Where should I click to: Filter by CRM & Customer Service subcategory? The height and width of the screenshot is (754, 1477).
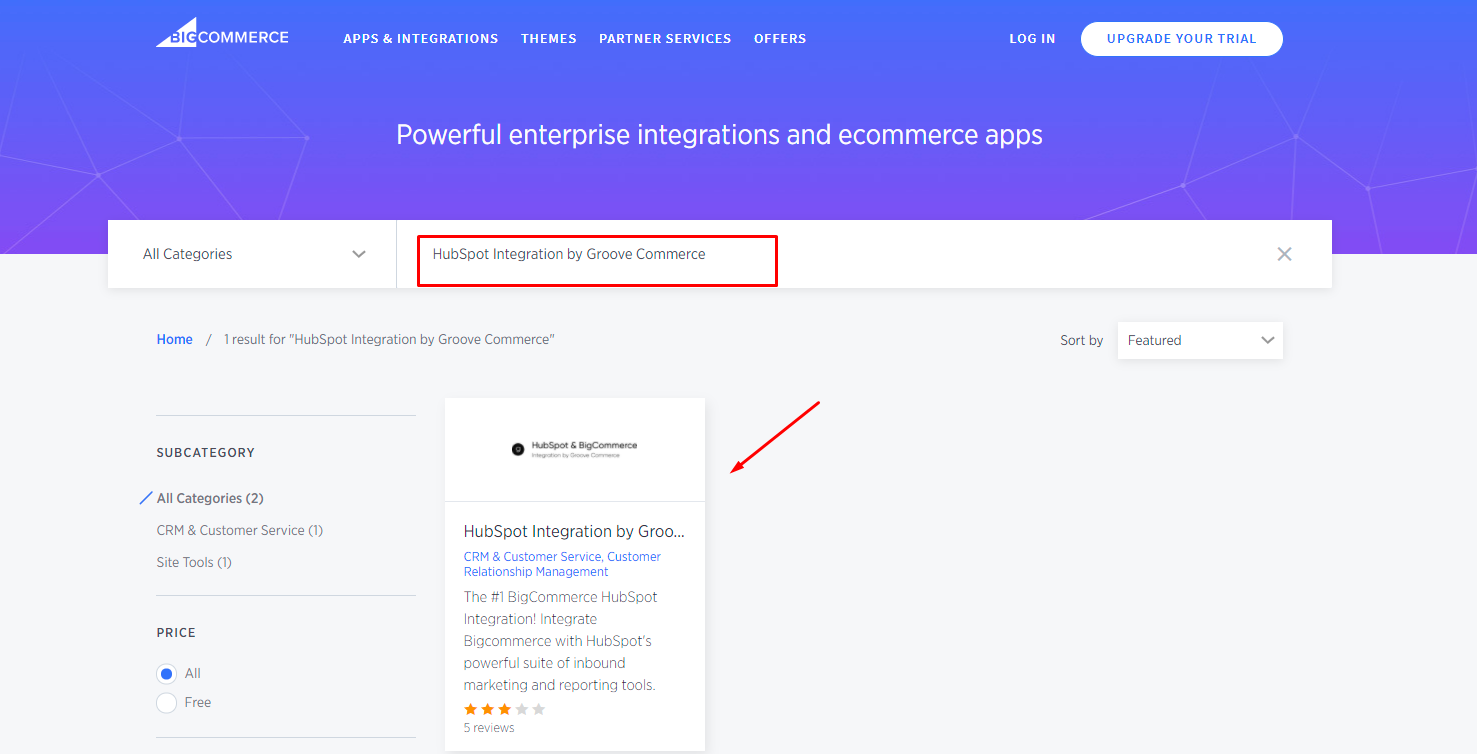click(239, 530)
